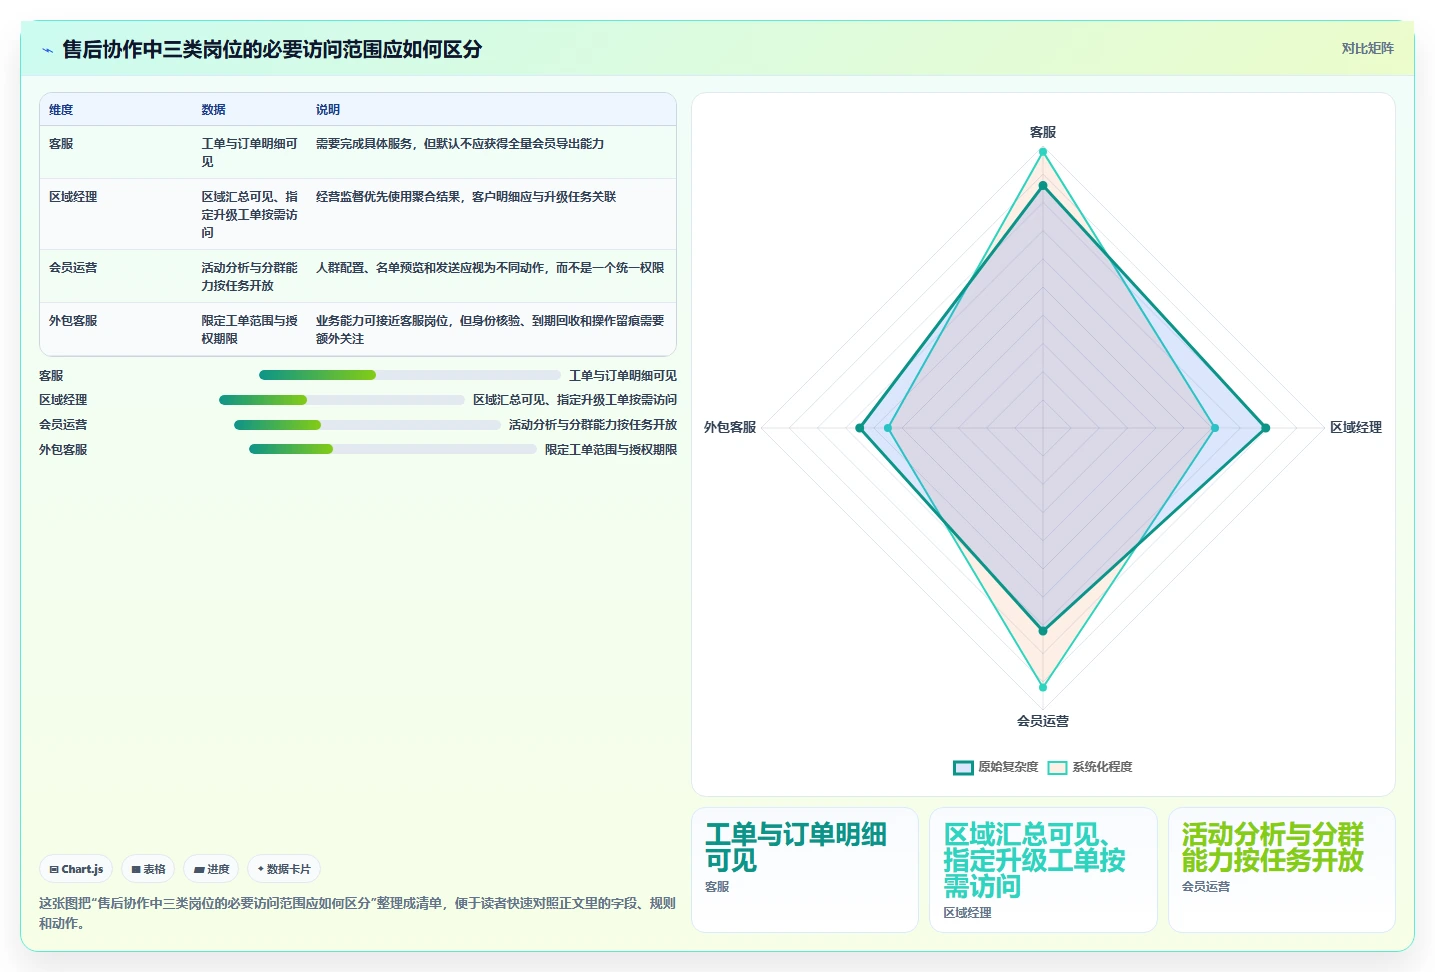Image resolution: width=1435 pixels, height=972 pixels.
Task: Click the 外包客服 progress bar
Action: 393,449
